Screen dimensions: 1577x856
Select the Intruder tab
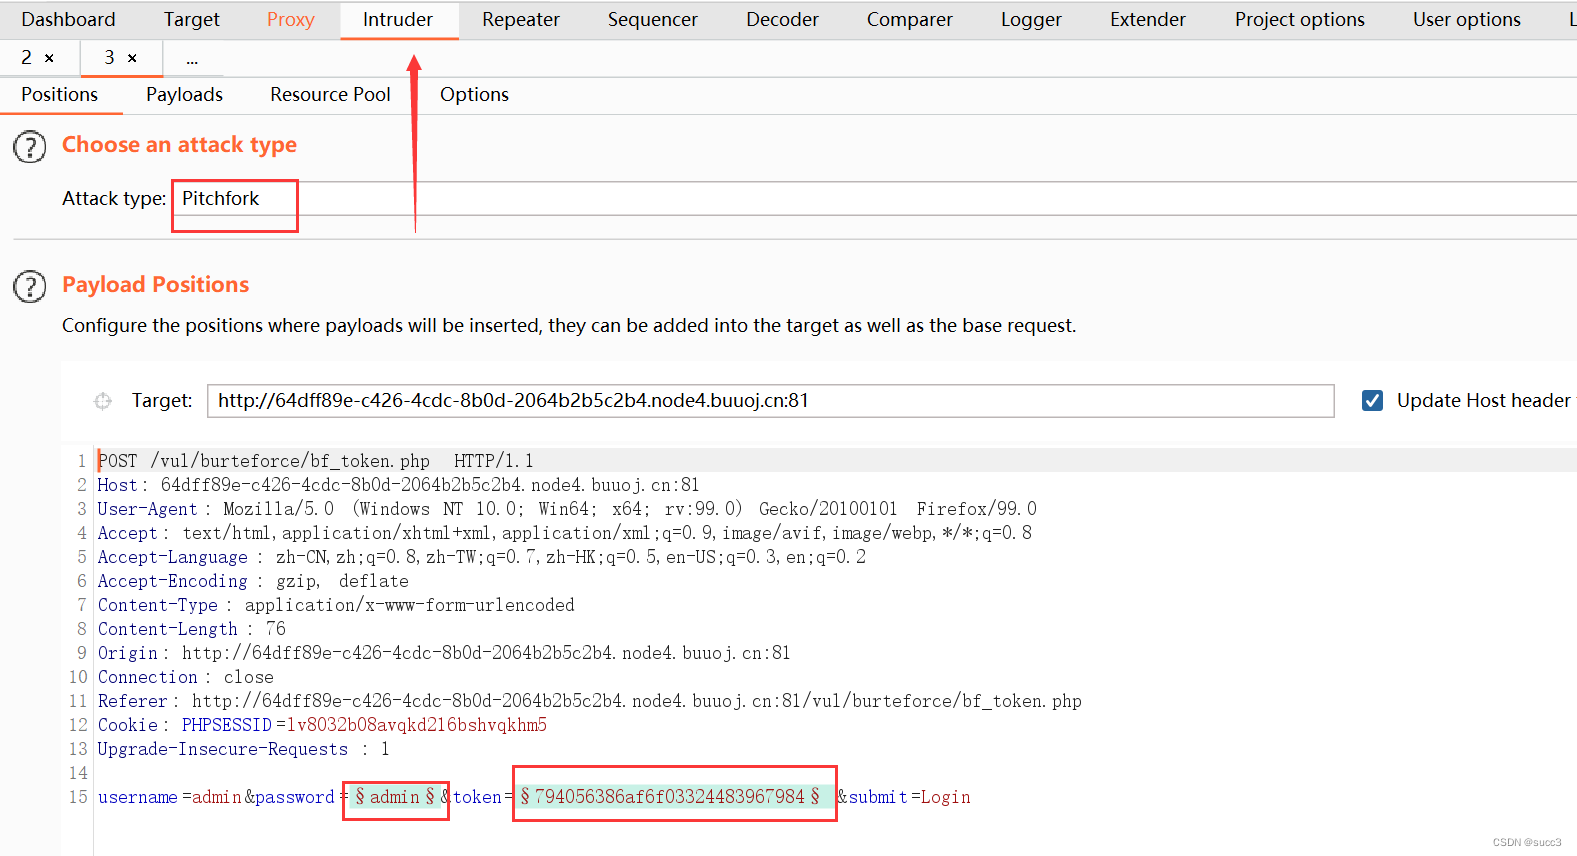[x=398, y=20]
